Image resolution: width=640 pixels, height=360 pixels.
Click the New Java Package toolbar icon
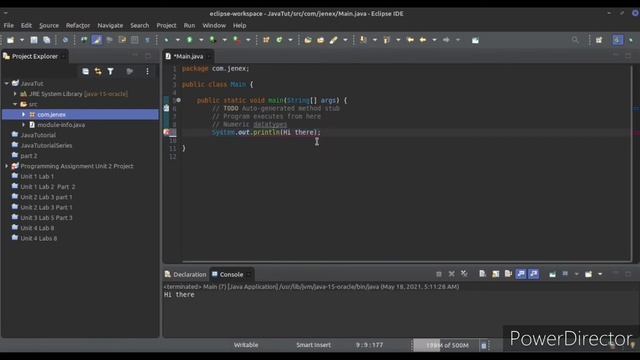tap(266, 40)
